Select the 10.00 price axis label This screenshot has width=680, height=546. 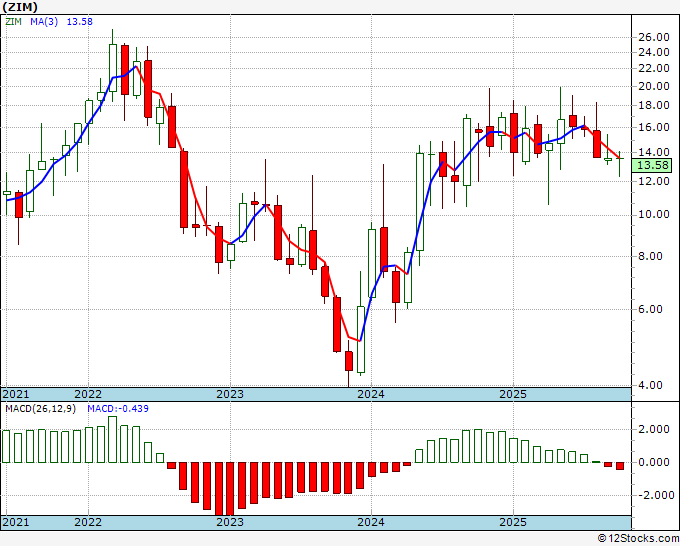coord(654,214)
